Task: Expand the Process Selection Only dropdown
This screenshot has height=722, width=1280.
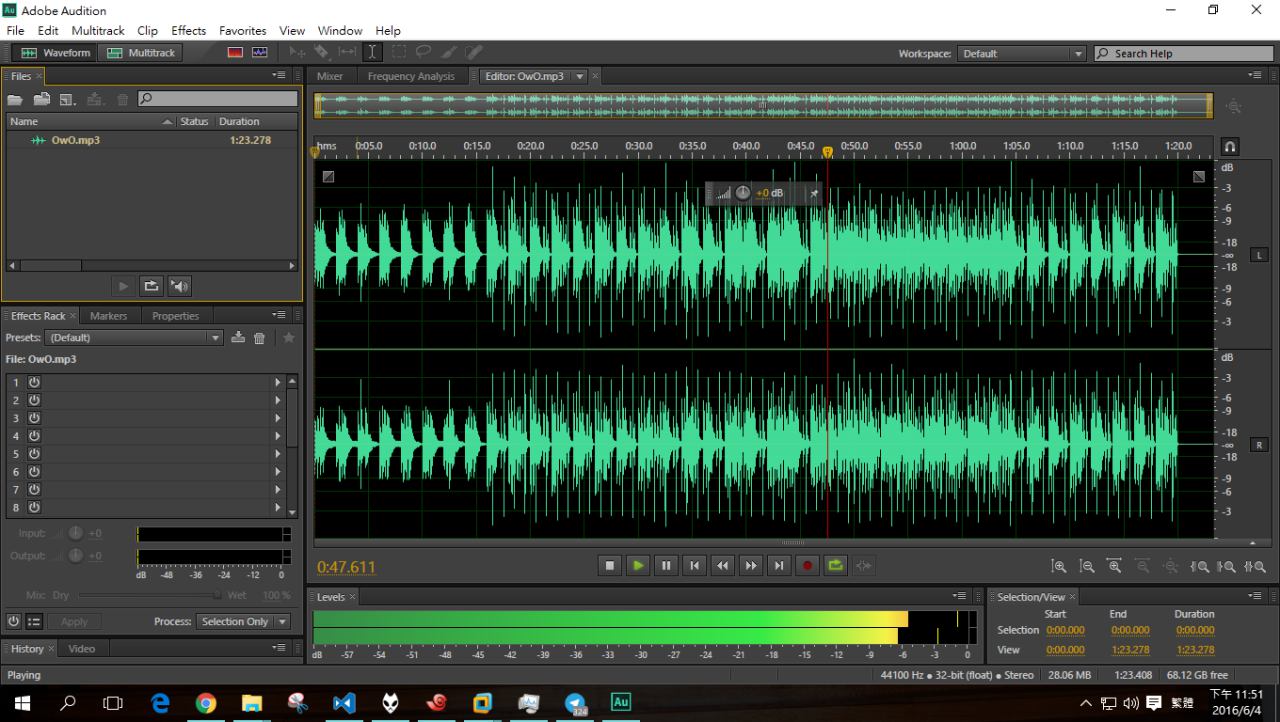Action: click(x=282, y=621)
